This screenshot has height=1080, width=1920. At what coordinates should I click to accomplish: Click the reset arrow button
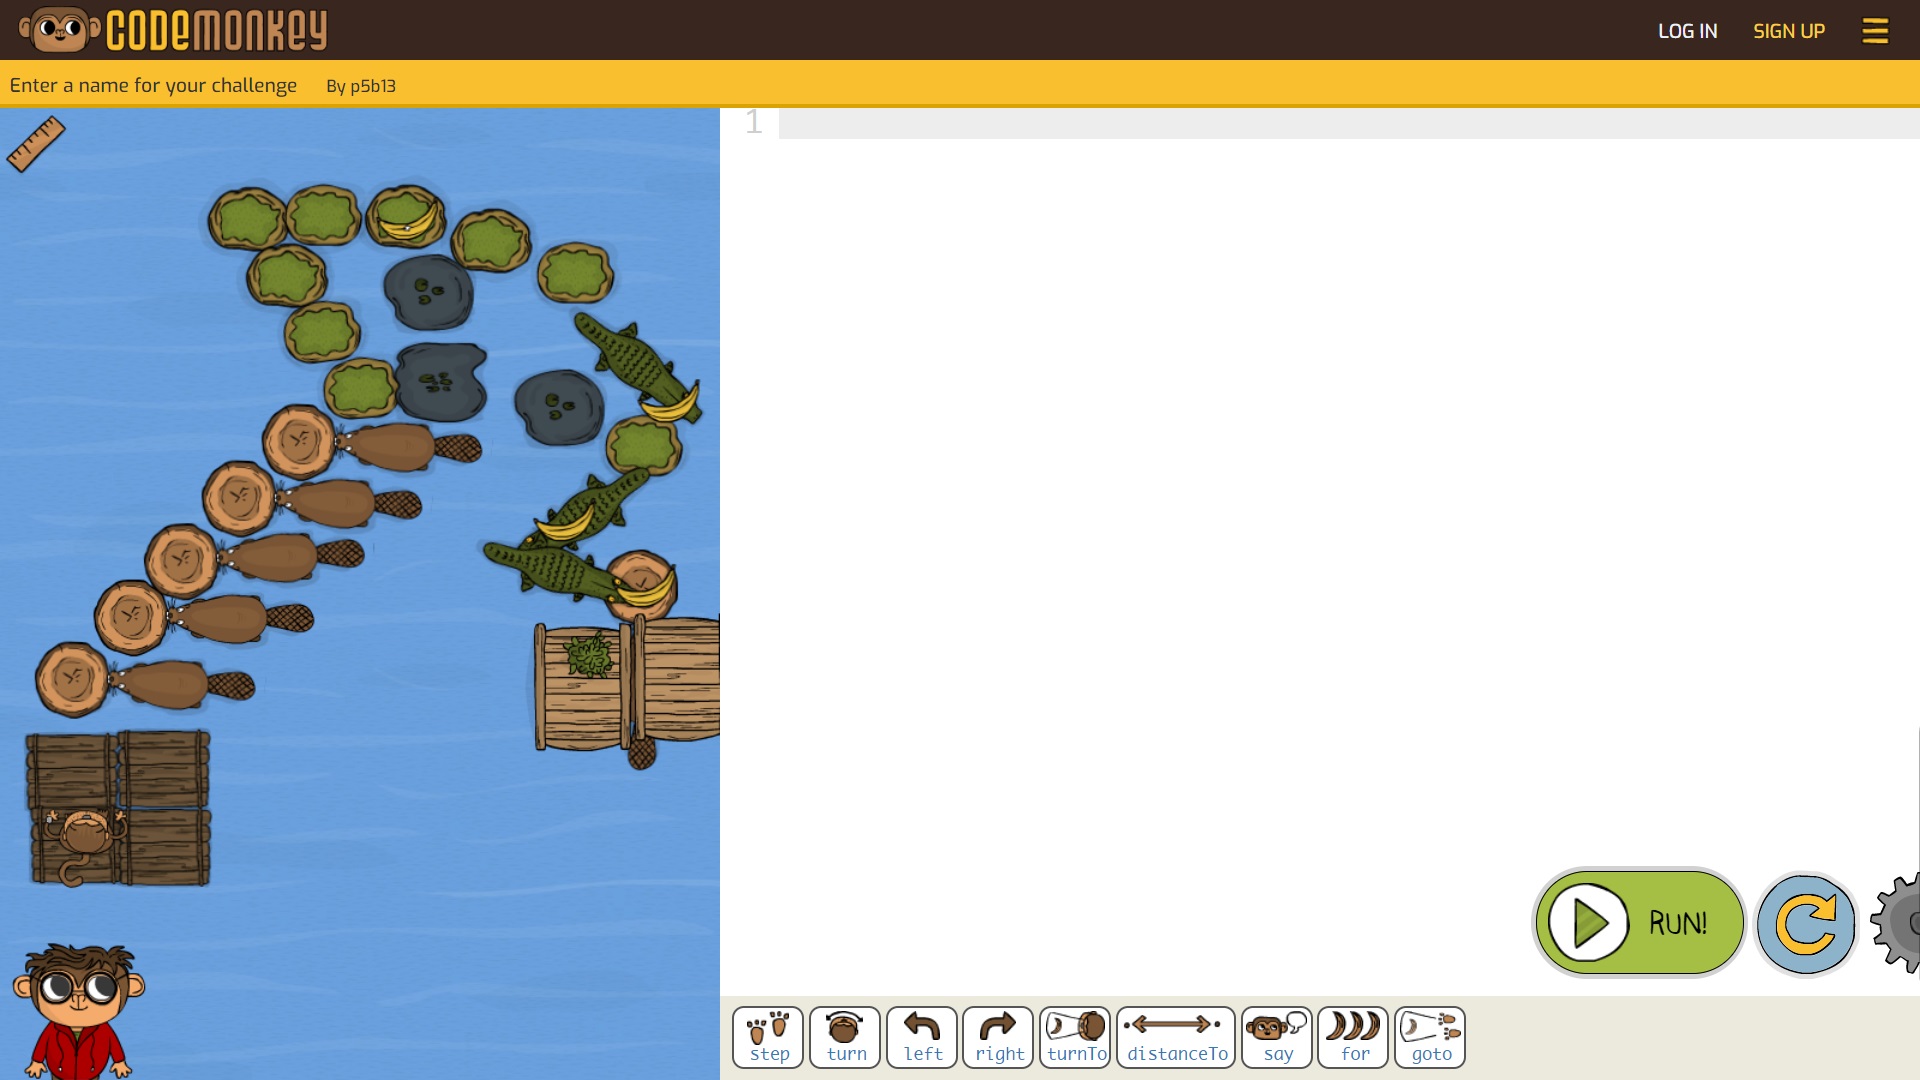point(1806,923)
